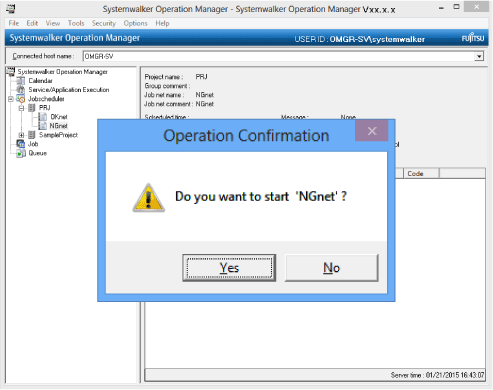Click the Code column header

click(x=421, y=173)
